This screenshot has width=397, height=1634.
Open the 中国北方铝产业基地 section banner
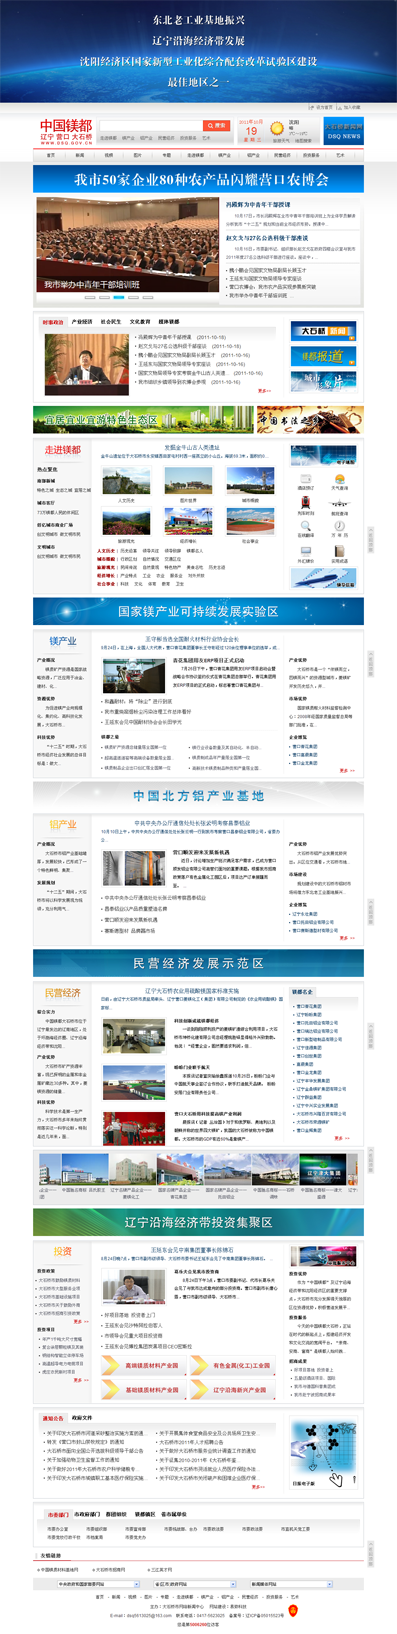198,796
